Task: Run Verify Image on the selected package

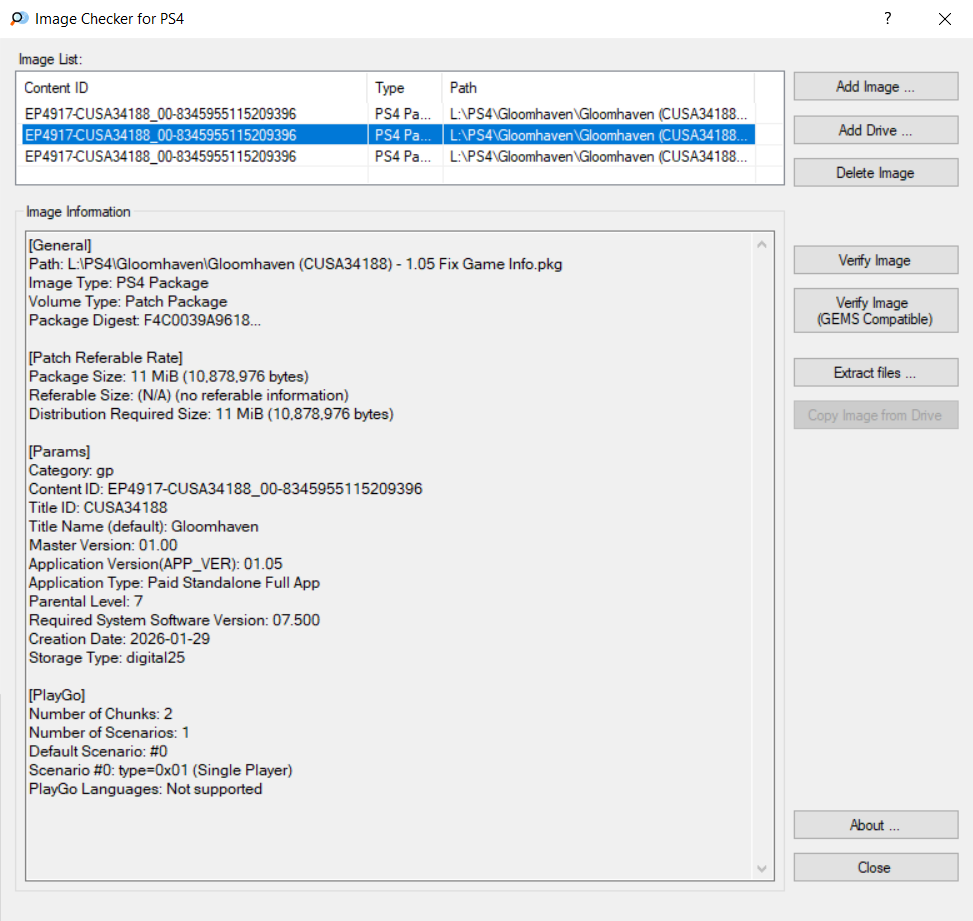Action: tap(875, 260)
